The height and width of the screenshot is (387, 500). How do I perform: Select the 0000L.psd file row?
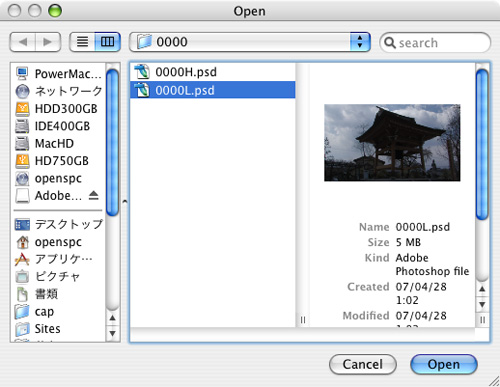click(213, 90)
